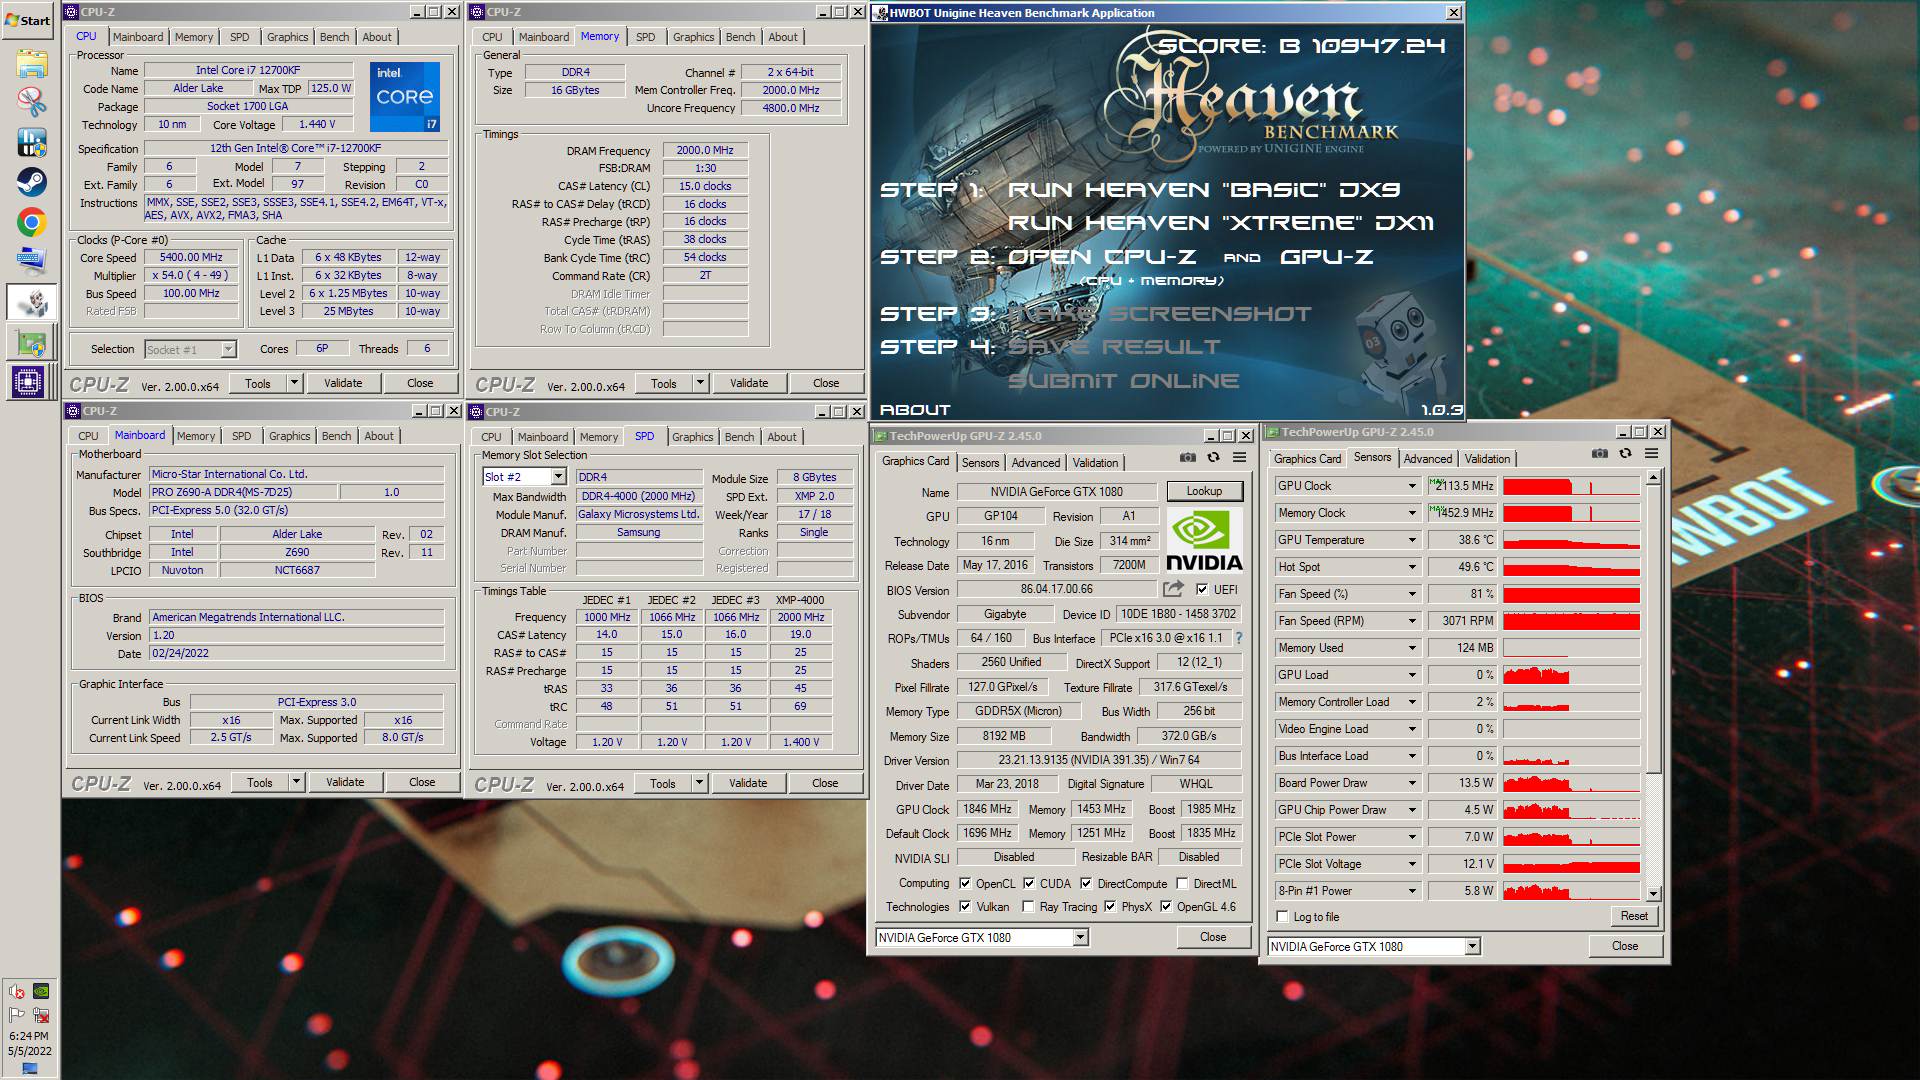The image size is (1920, 1080).
Task: Enable the Ray Tracing checkbox
Action: pos(1029,906)
